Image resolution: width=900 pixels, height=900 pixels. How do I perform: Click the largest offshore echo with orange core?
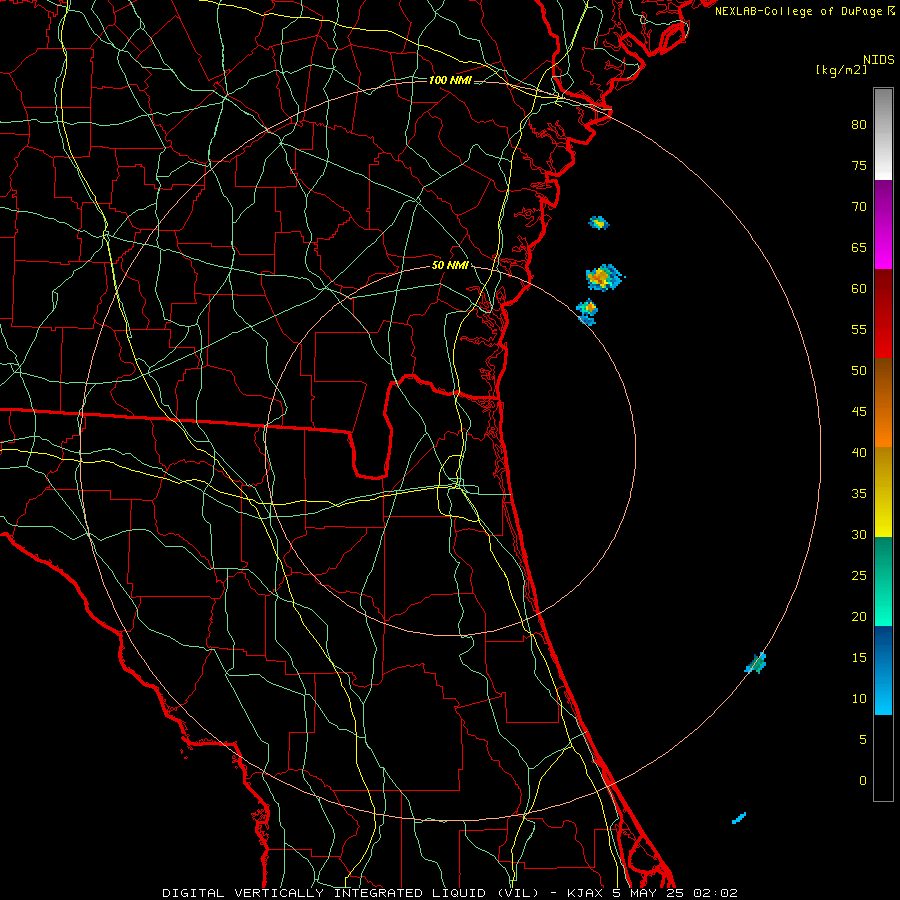(x=603, y=277)
